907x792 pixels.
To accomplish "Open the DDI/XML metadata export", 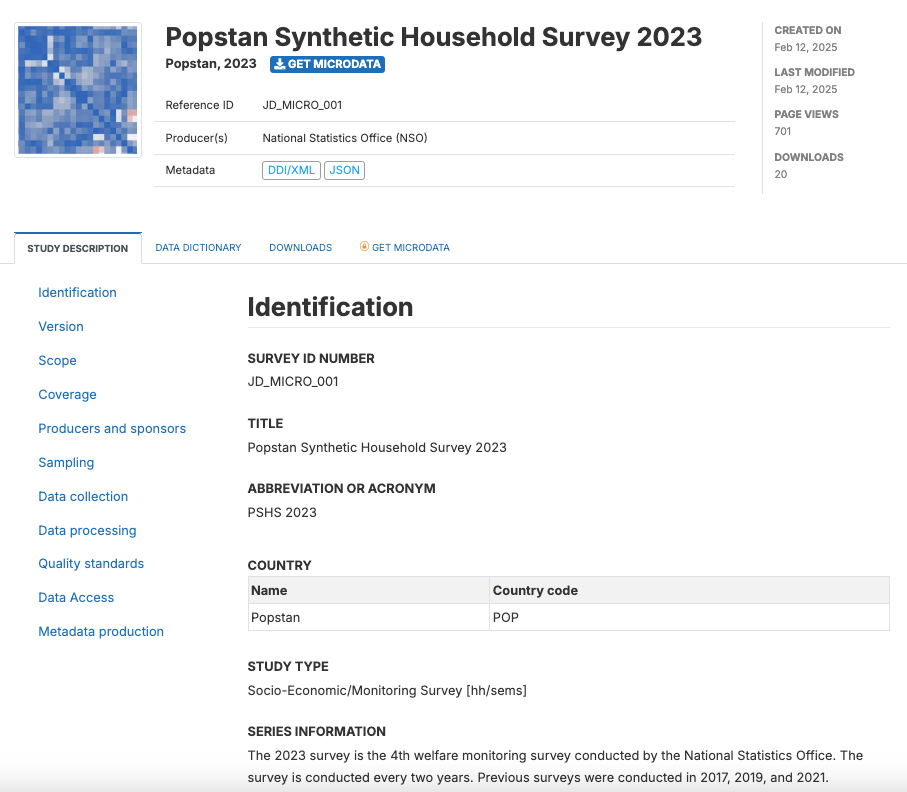I will (x=291, y=170).
